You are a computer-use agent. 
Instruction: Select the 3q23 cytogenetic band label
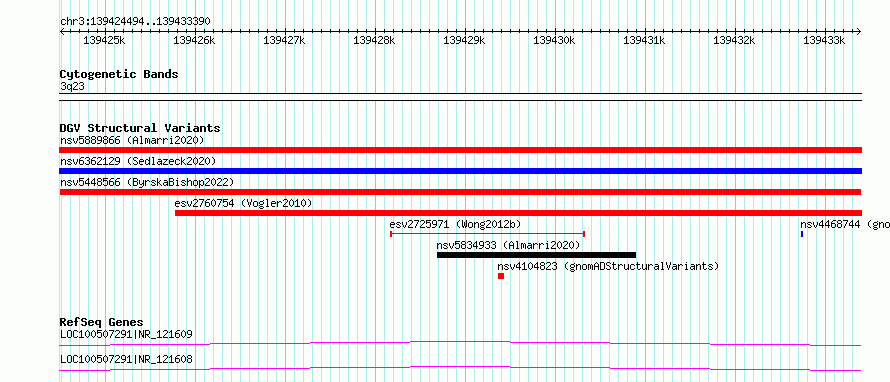(72, 86)
